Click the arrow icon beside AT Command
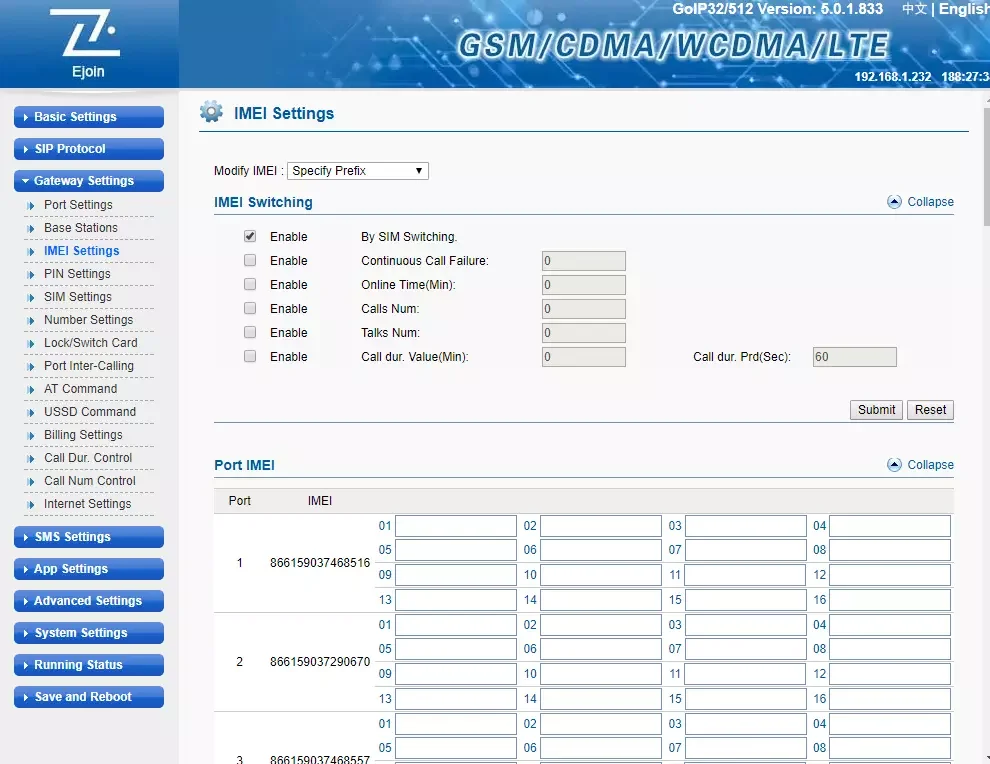The width and height of the screenshot is (990, 764). 31,390
